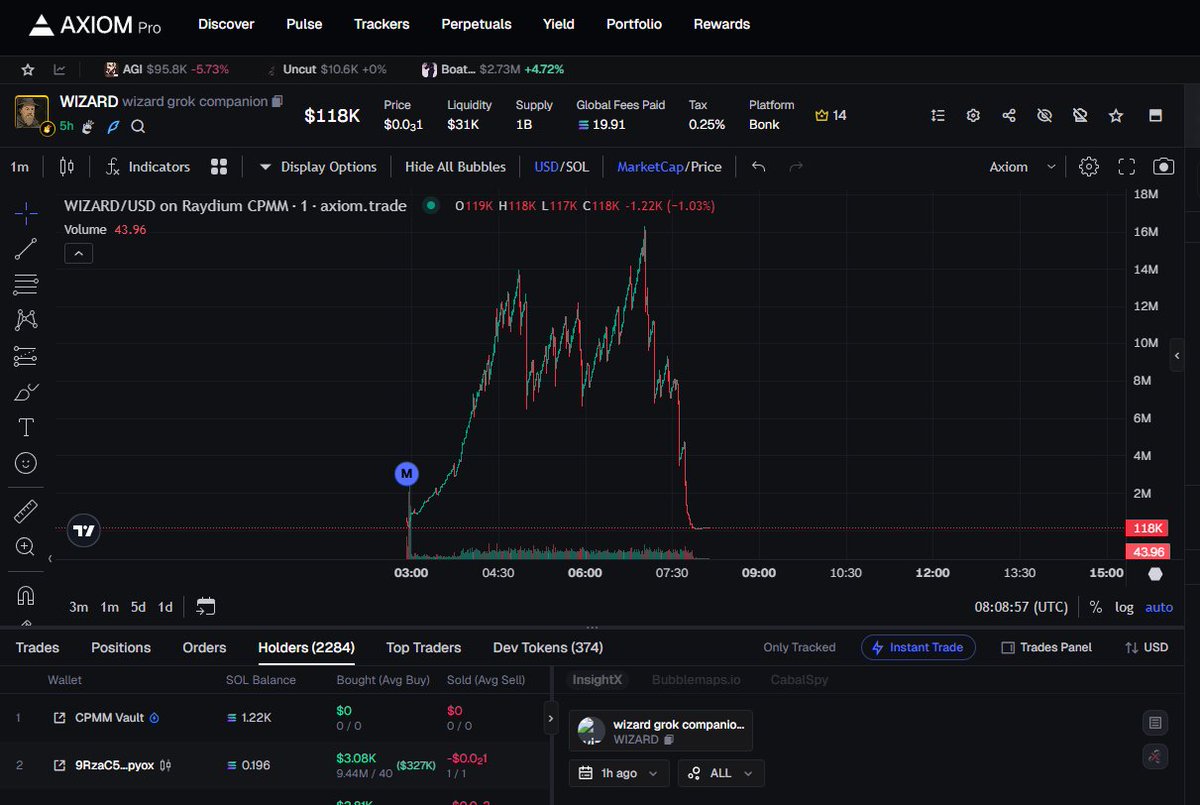The image size is (1200, 805).
Task: Toggle percent scale on price axis
Action: pyautogui.click(x=1096, y=607)
